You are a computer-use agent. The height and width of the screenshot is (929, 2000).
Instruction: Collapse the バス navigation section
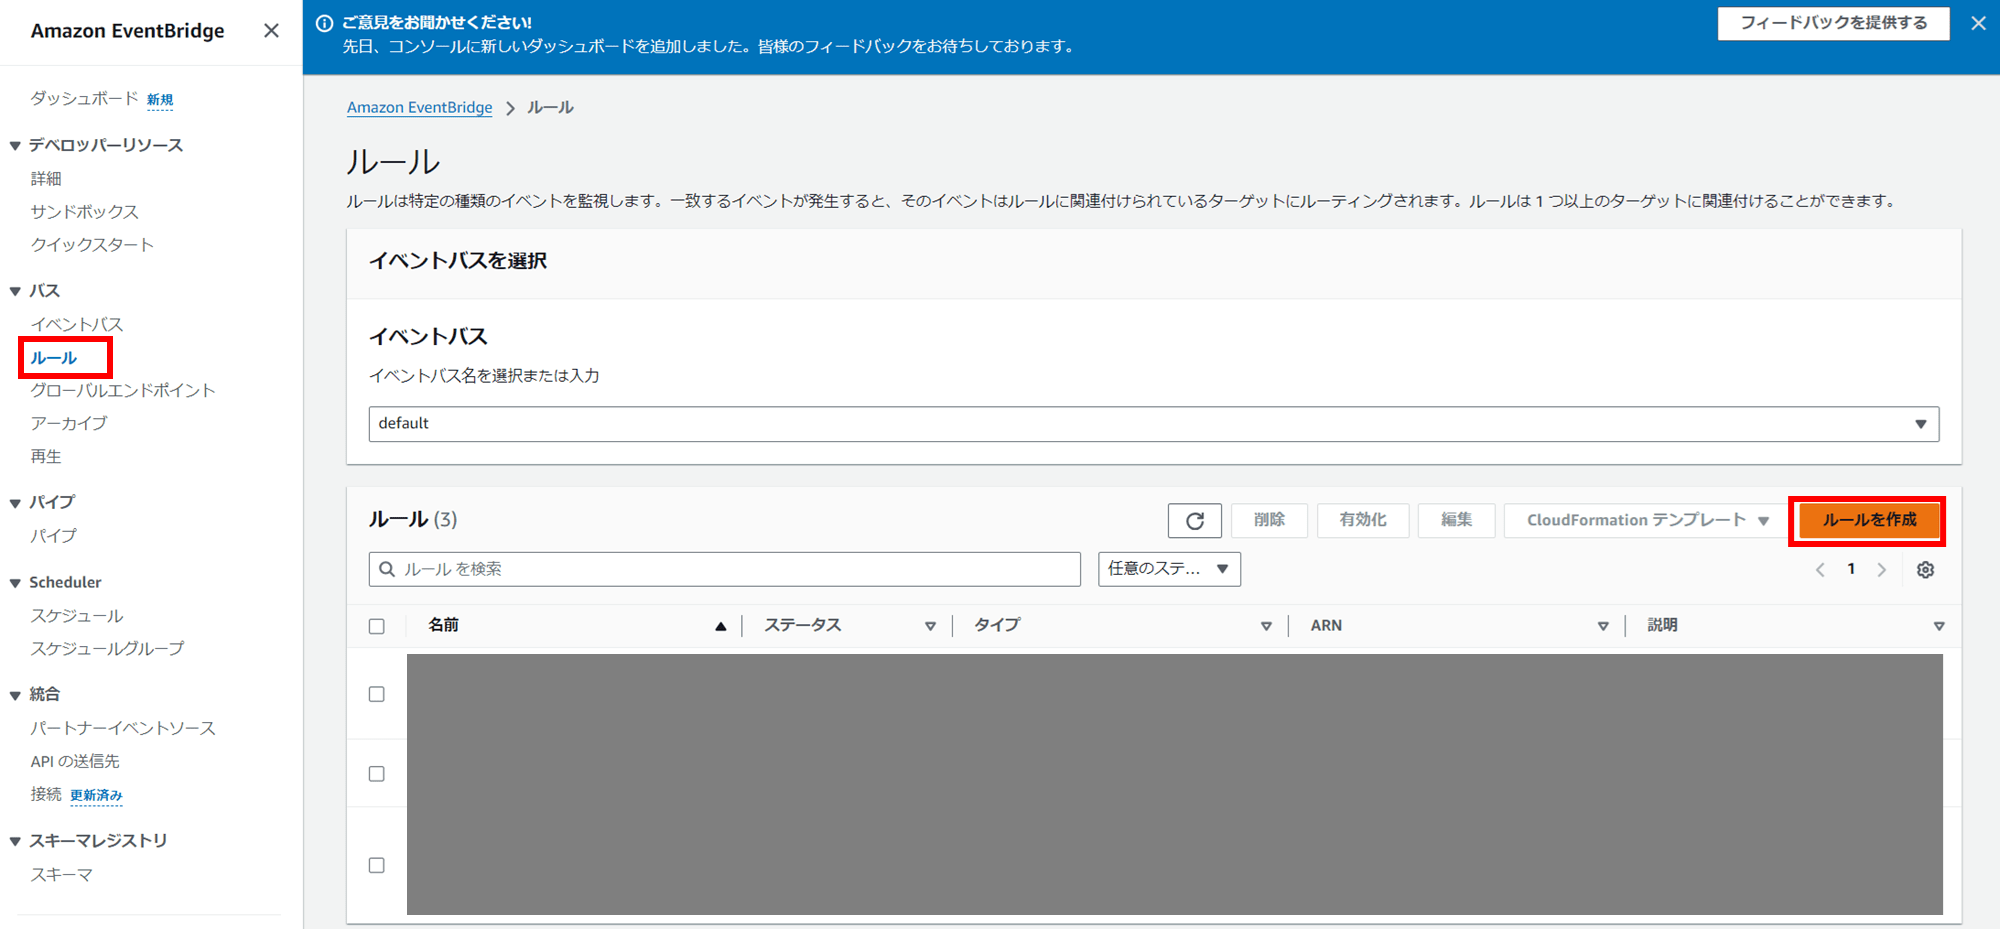pos(15,291)
